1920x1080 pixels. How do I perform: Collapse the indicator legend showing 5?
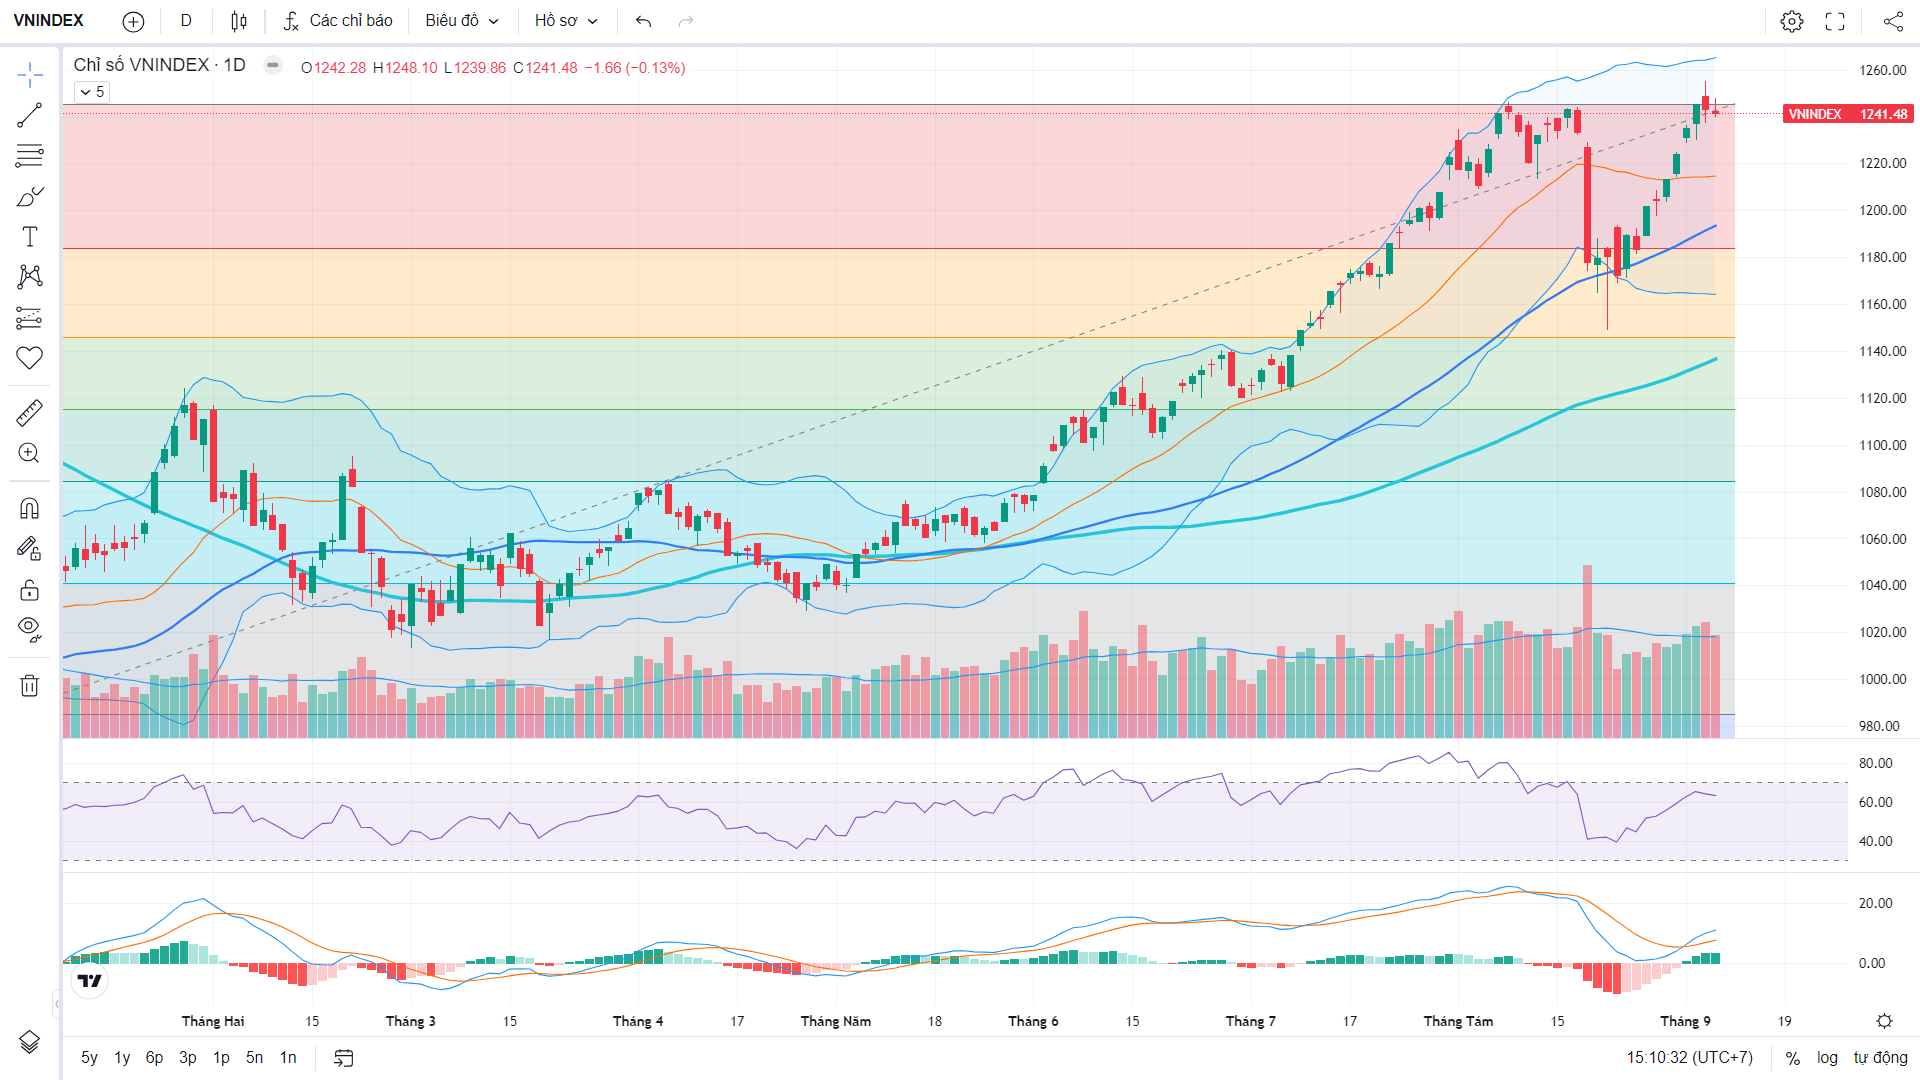tap(91, 92)
